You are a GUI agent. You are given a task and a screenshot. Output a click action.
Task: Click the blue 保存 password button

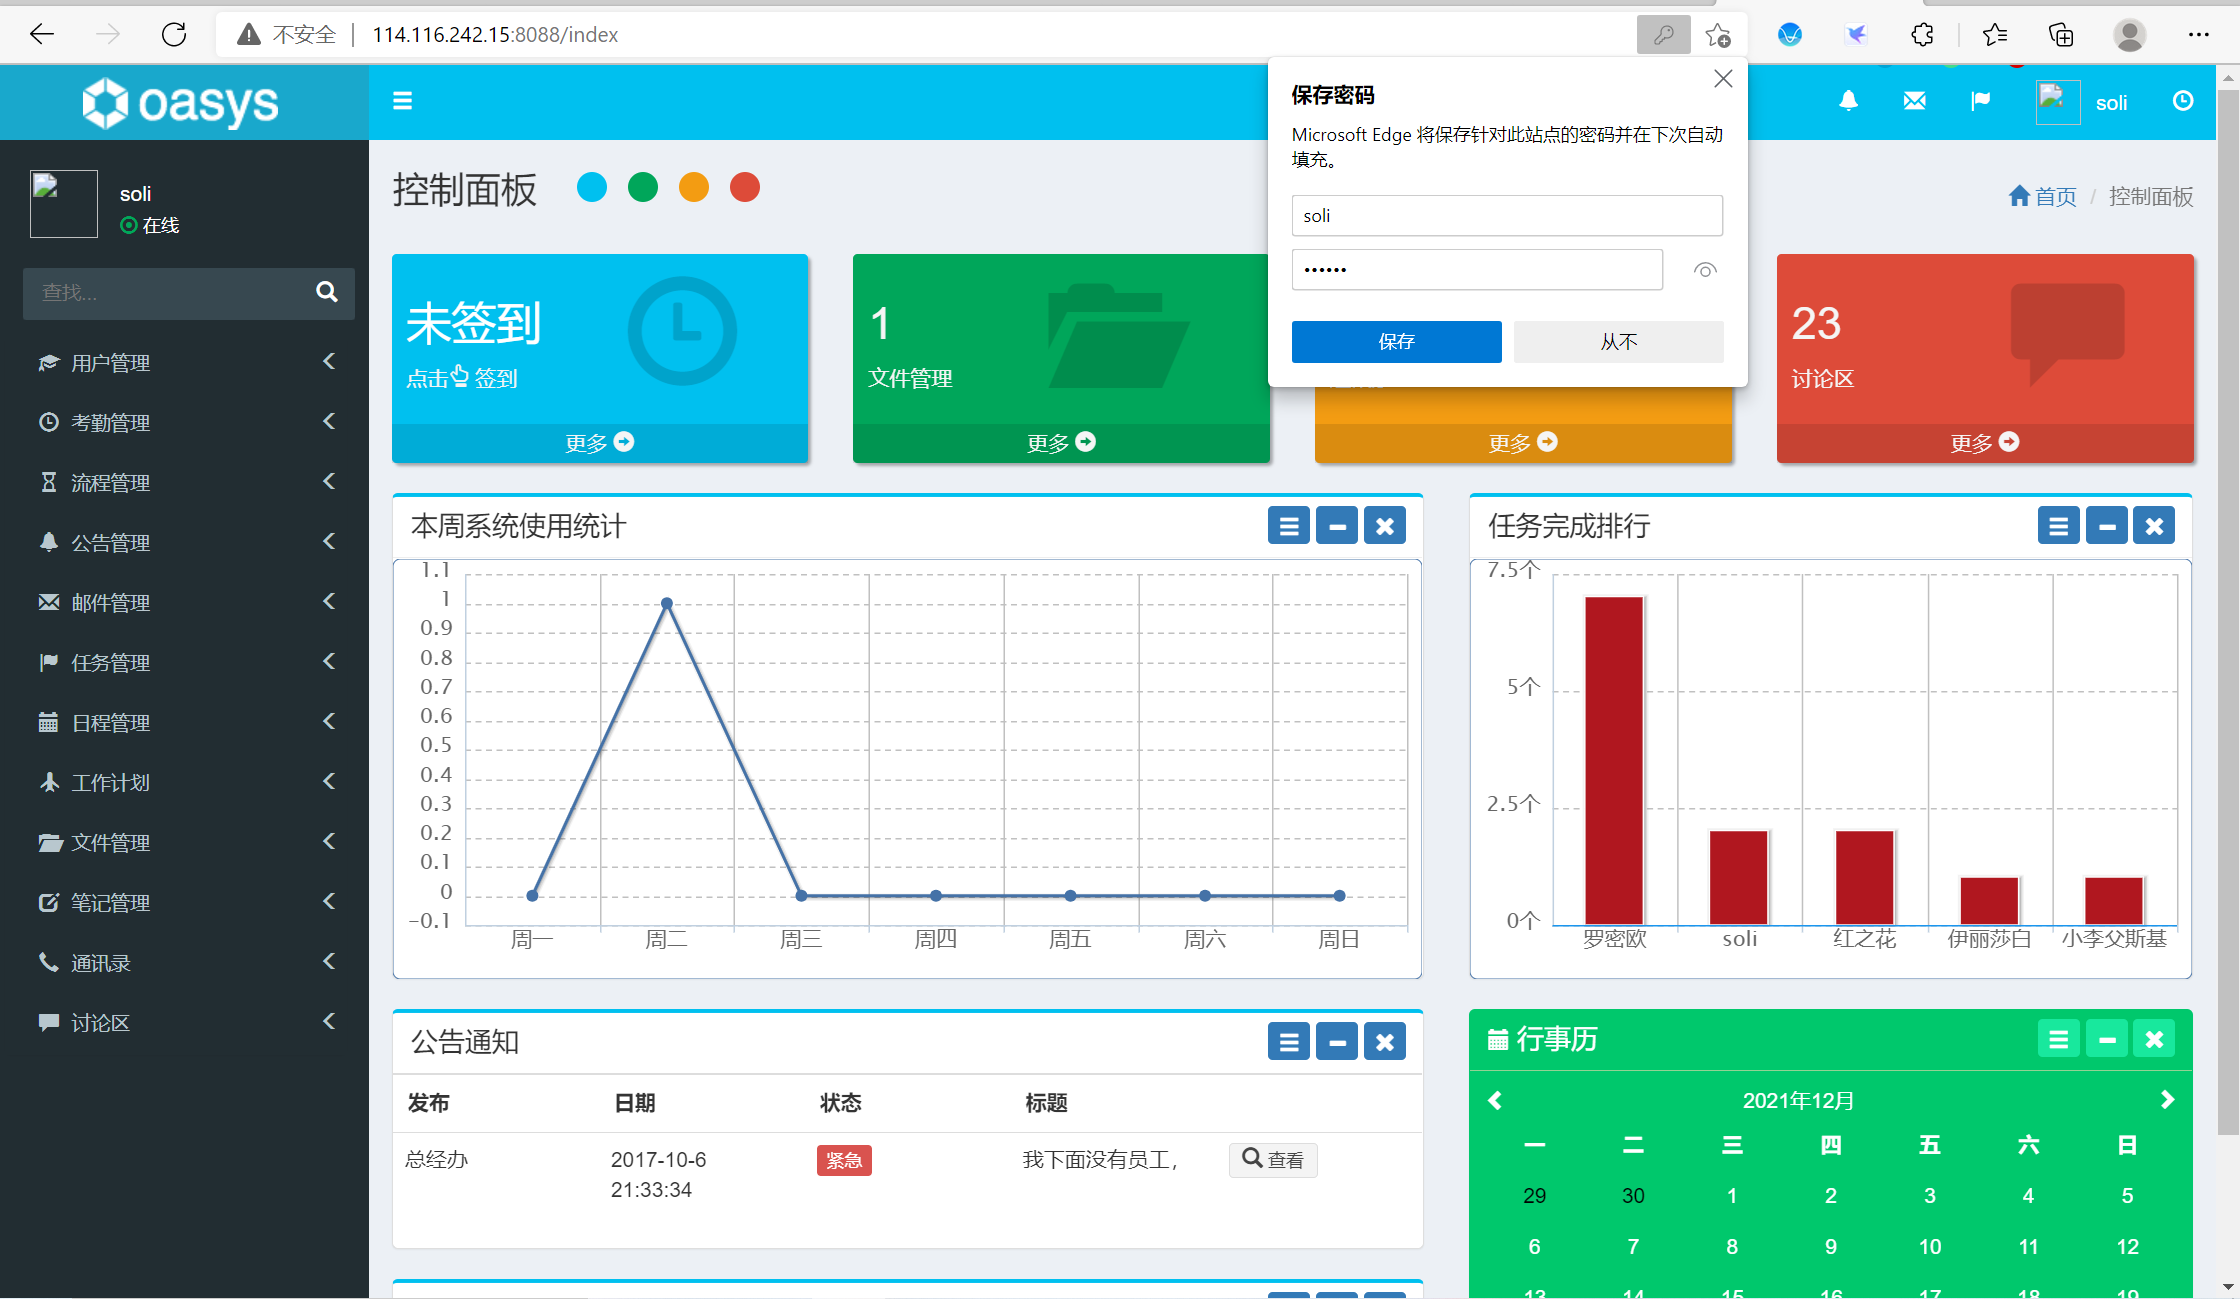point(1396,342)
